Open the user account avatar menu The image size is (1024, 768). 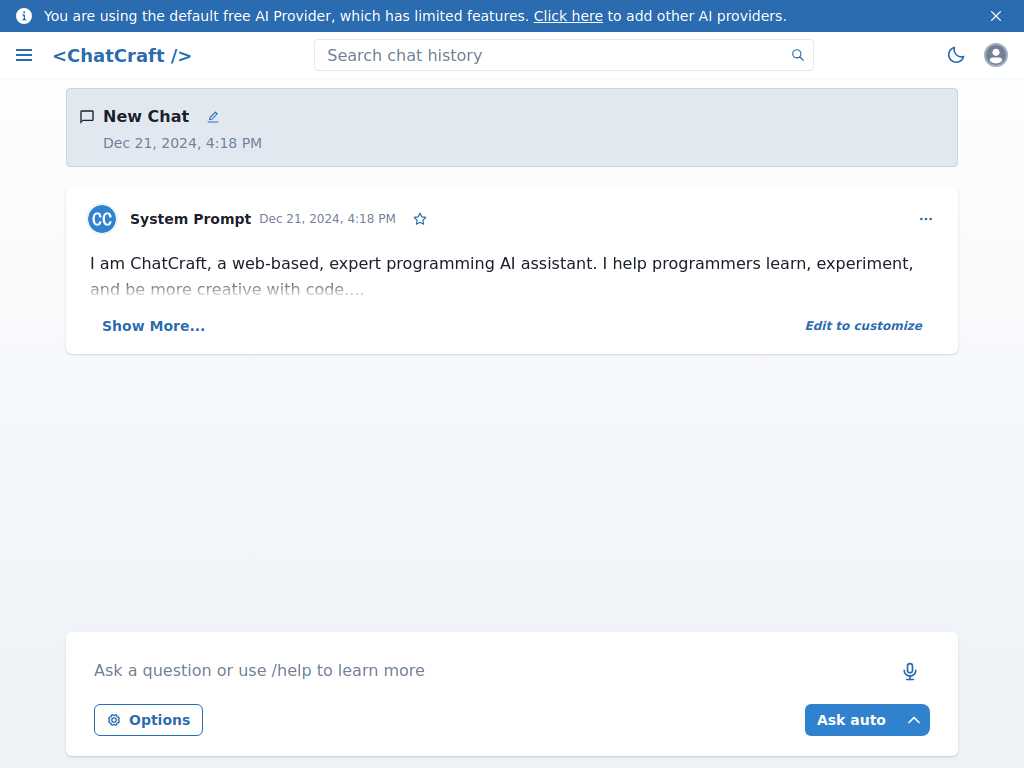(x=995, y=56)
